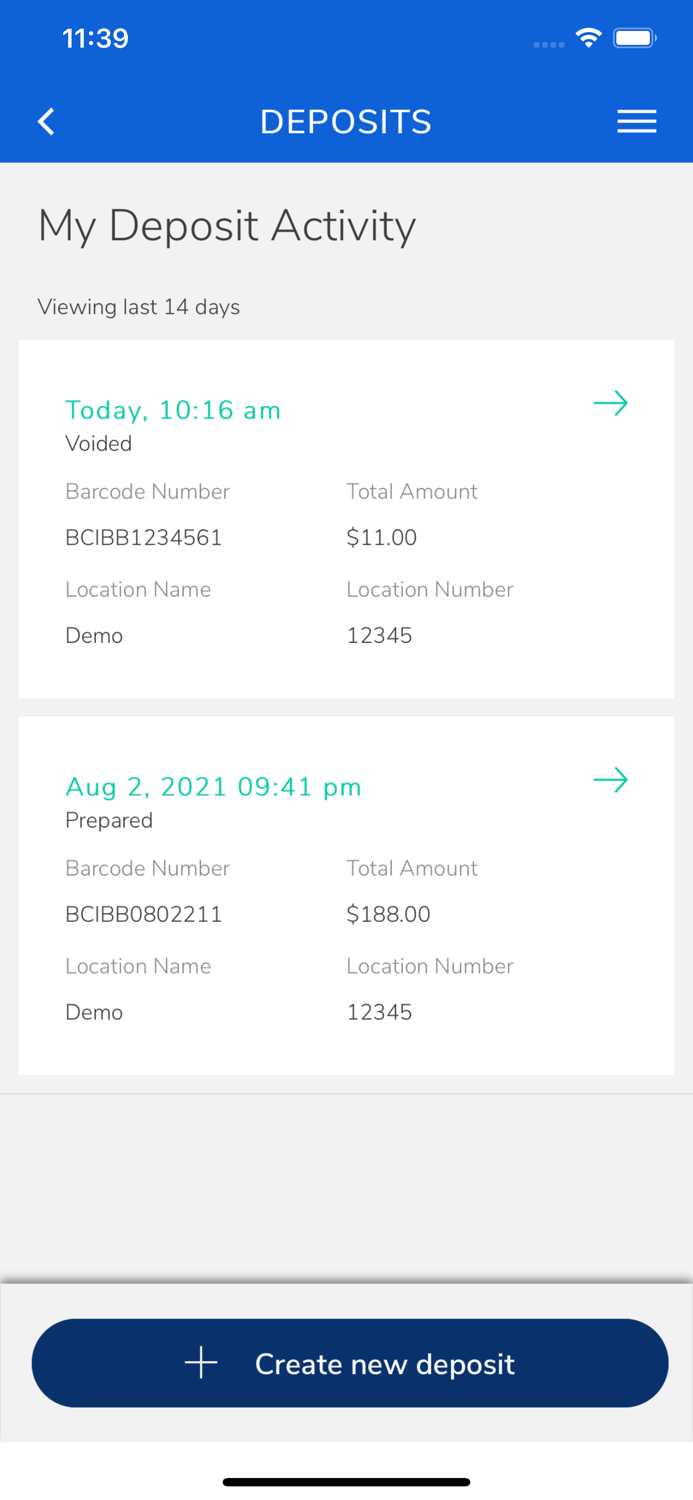The height and width of the screenshot is (1500, 693).
Task: Tap the Voided status label
Action: coord(98,444)
